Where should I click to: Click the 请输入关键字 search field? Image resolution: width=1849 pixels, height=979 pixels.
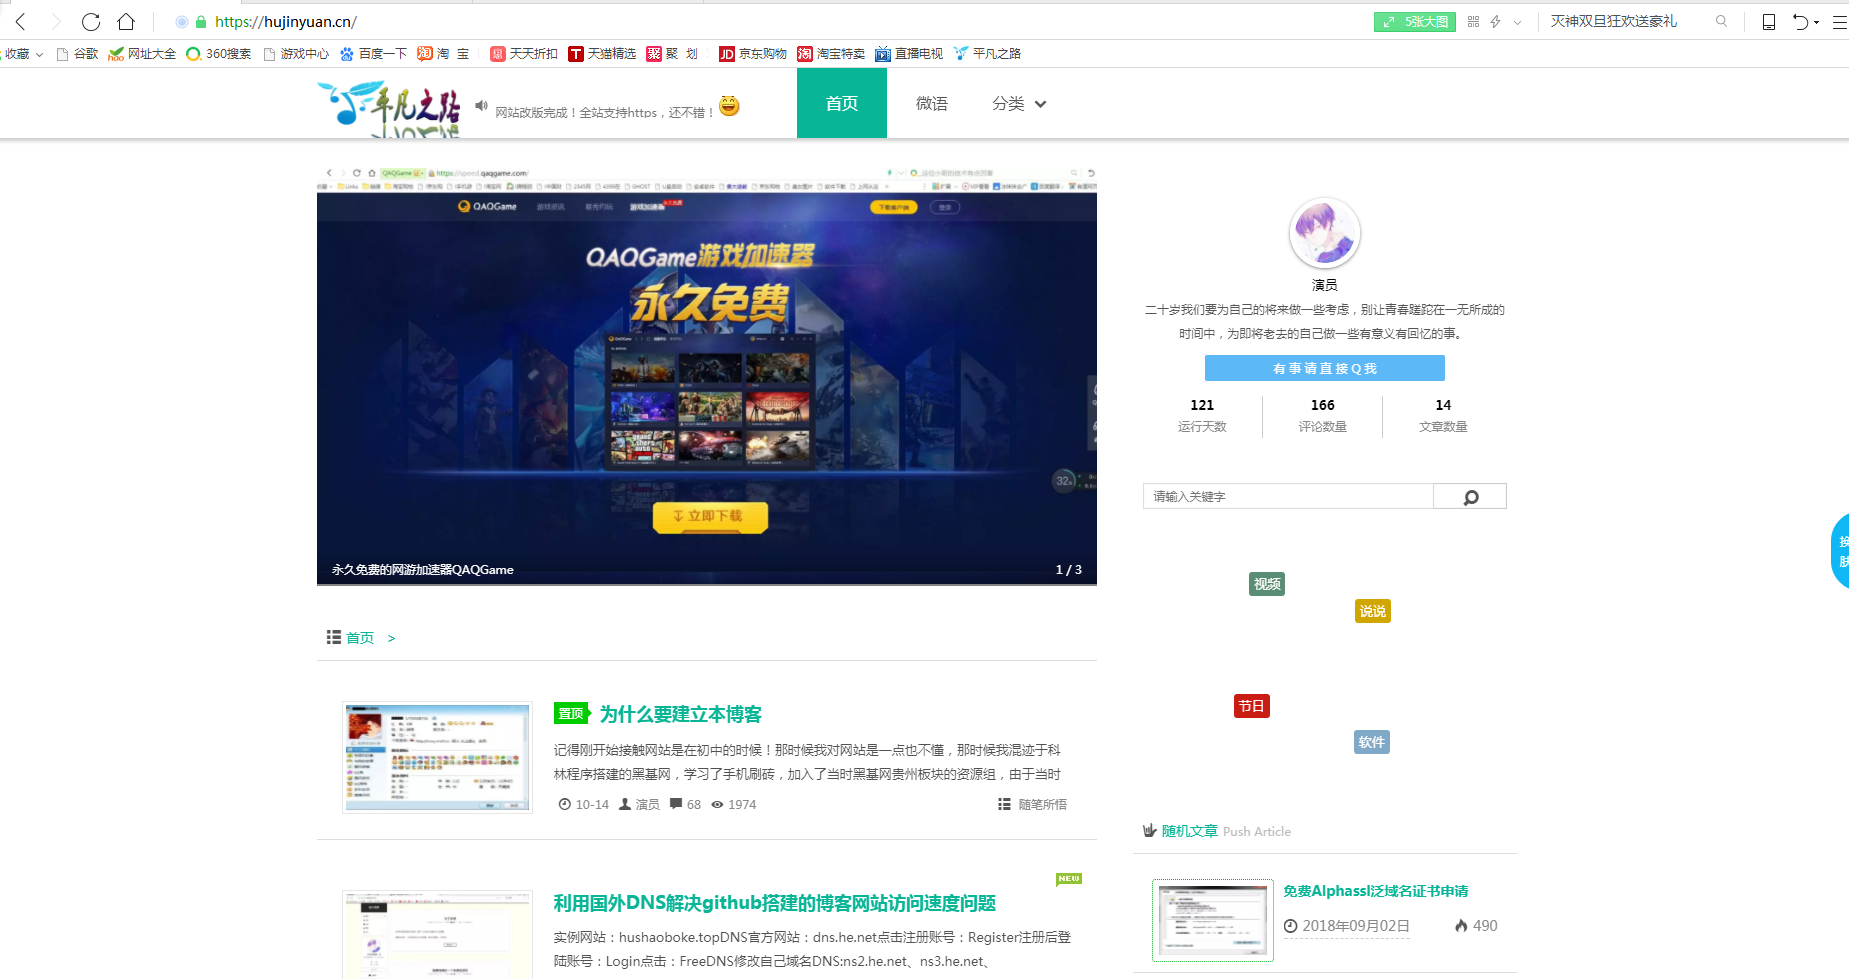(x=1287, y=497)
